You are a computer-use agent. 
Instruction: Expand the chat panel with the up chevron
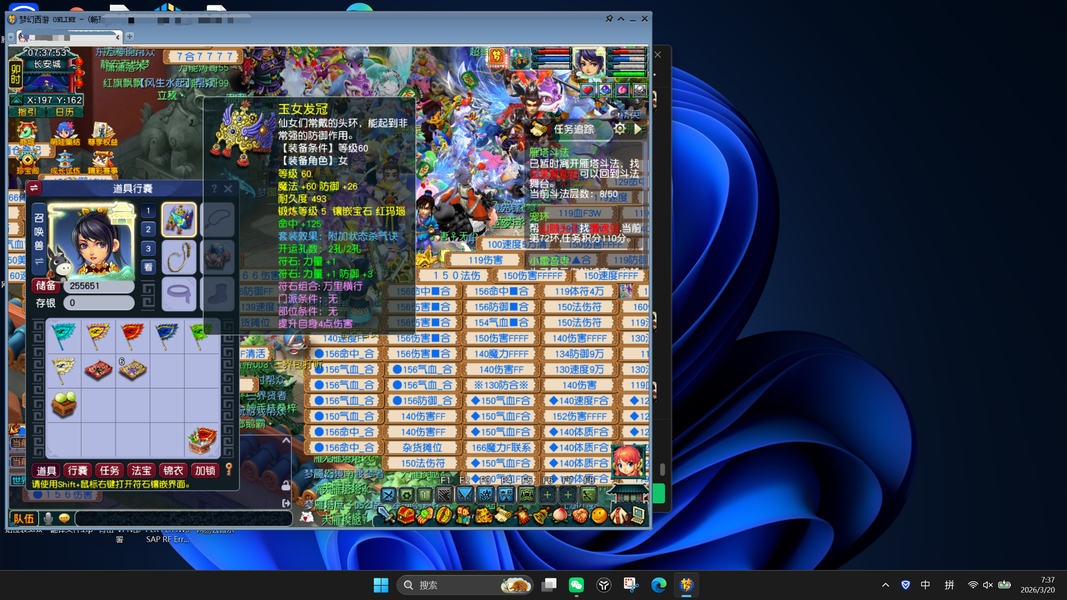pyautogui.click(x=286, y=440)
